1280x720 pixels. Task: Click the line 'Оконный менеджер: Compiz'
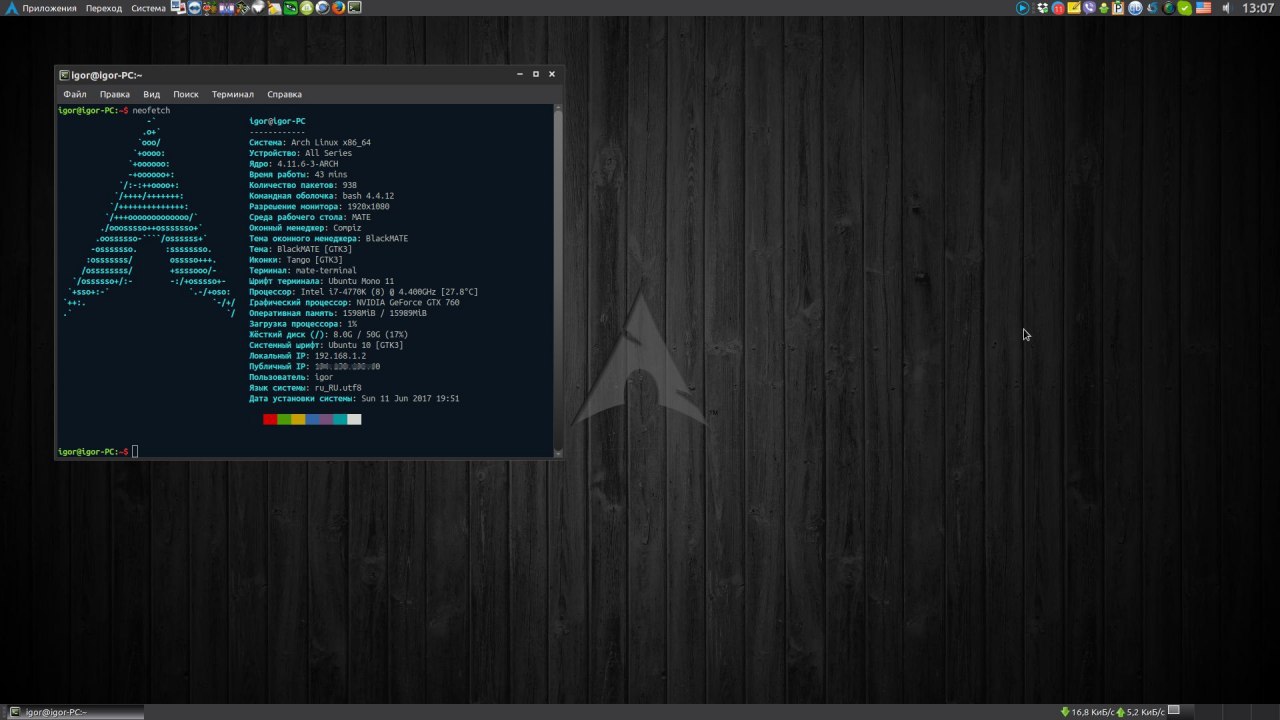click(305, 228)
